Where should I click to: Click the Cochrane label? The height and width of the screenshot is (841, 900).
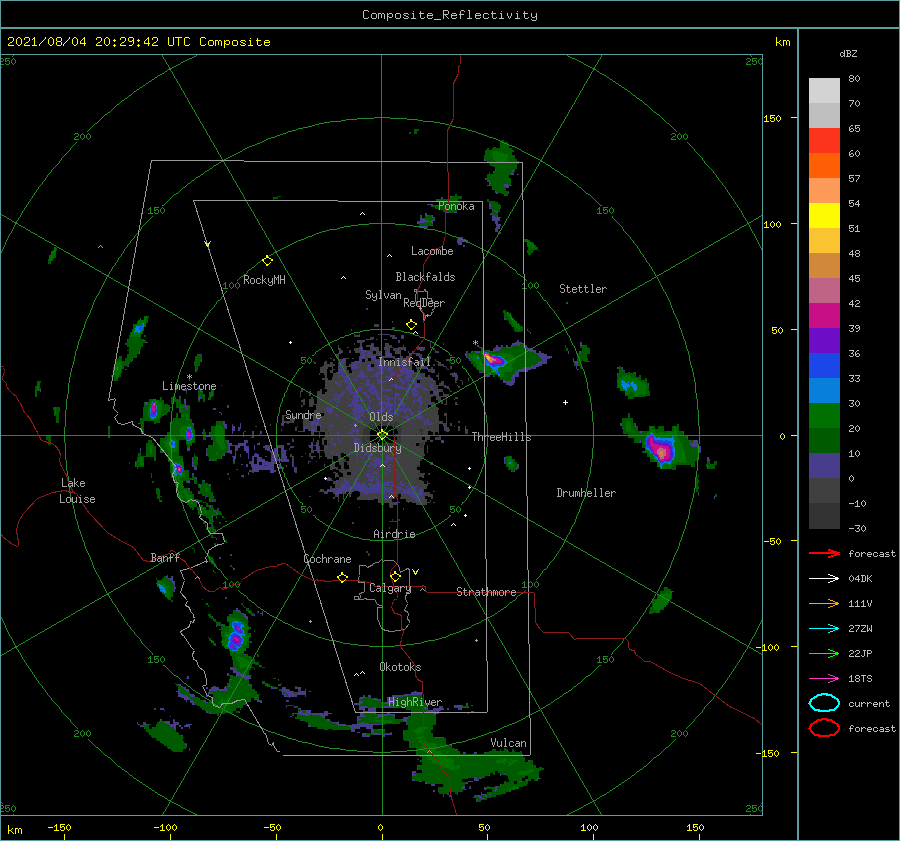[327, 559]
